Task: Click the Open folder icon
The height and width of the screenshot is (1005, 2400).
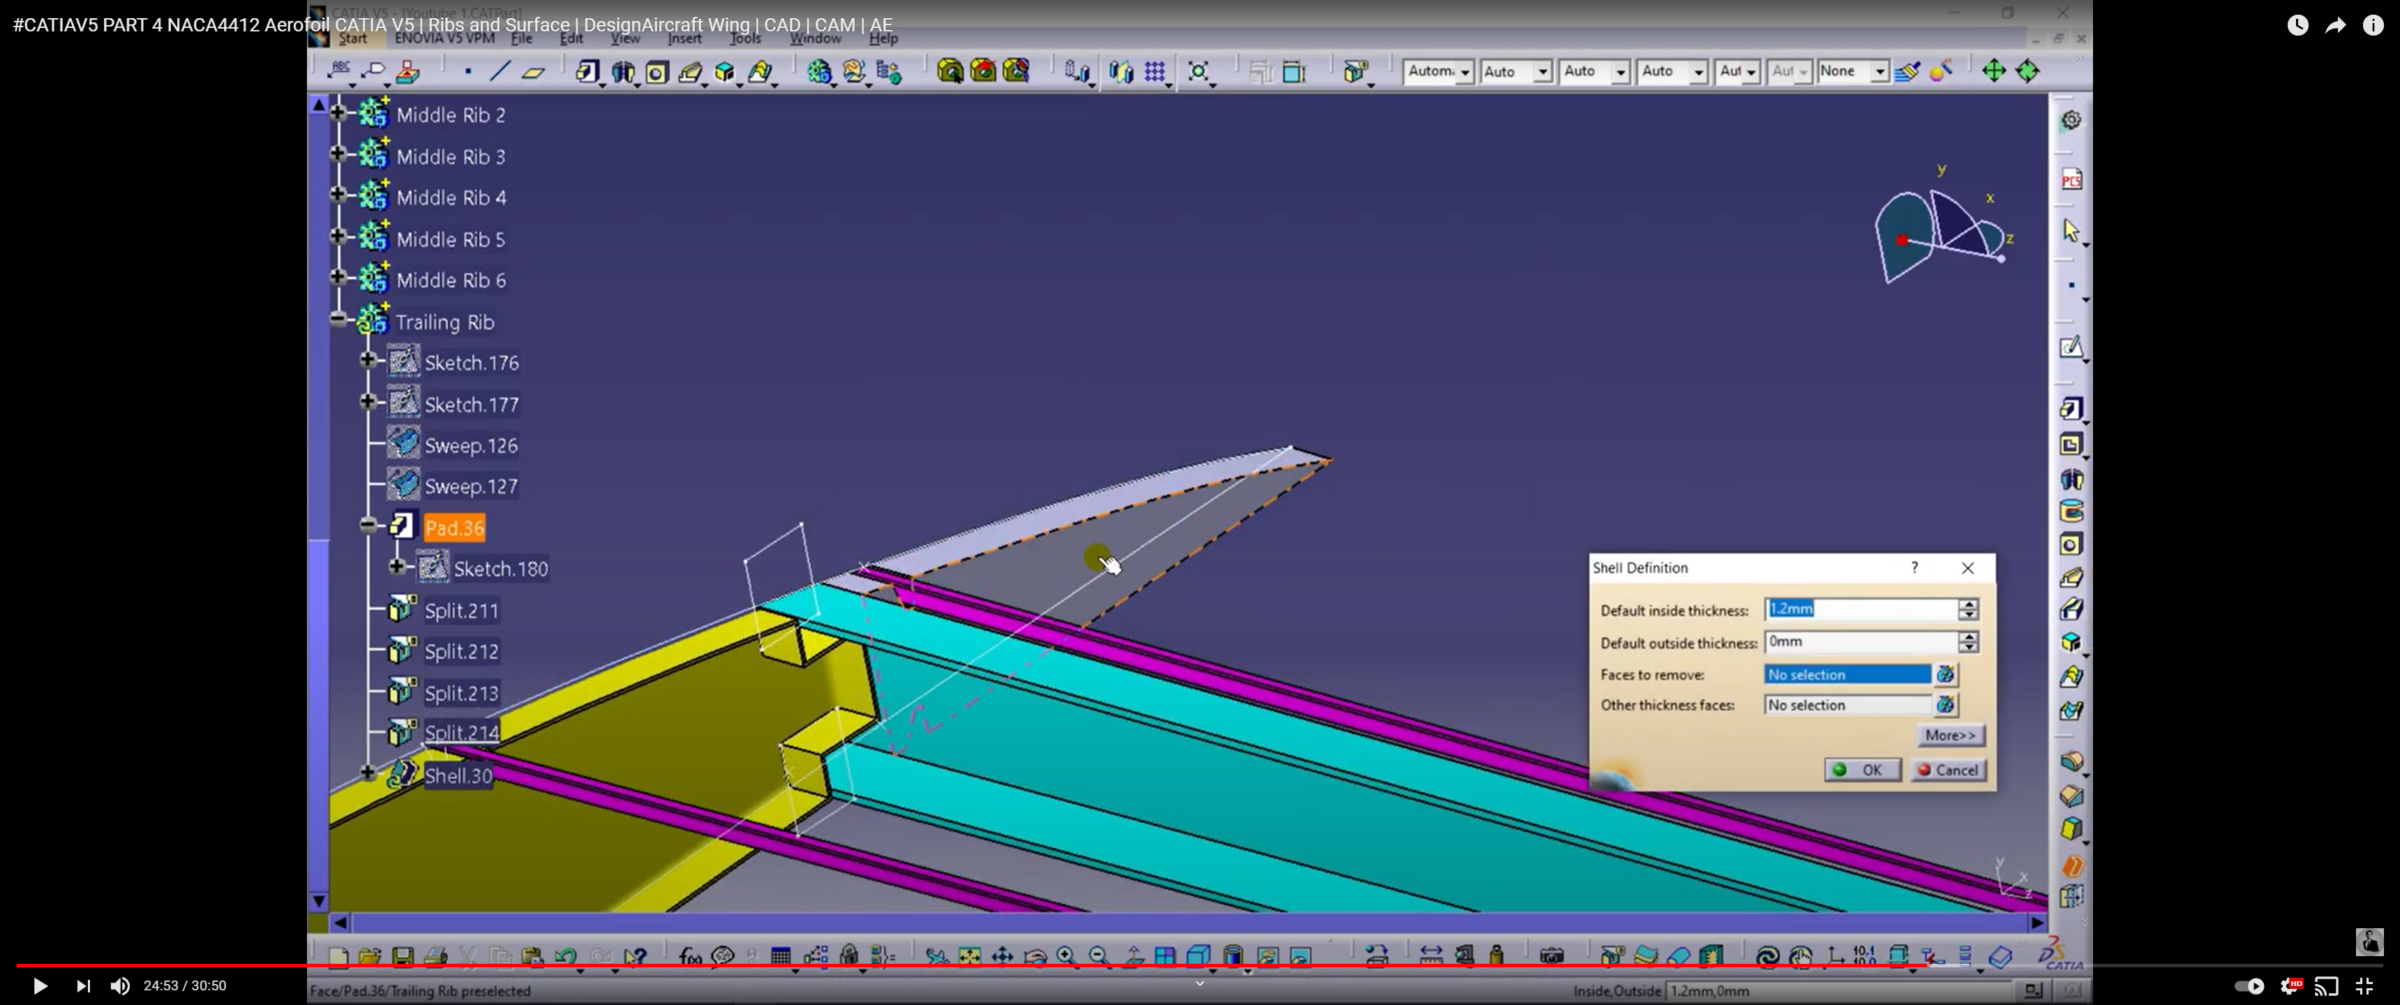Action: [370, 957]
